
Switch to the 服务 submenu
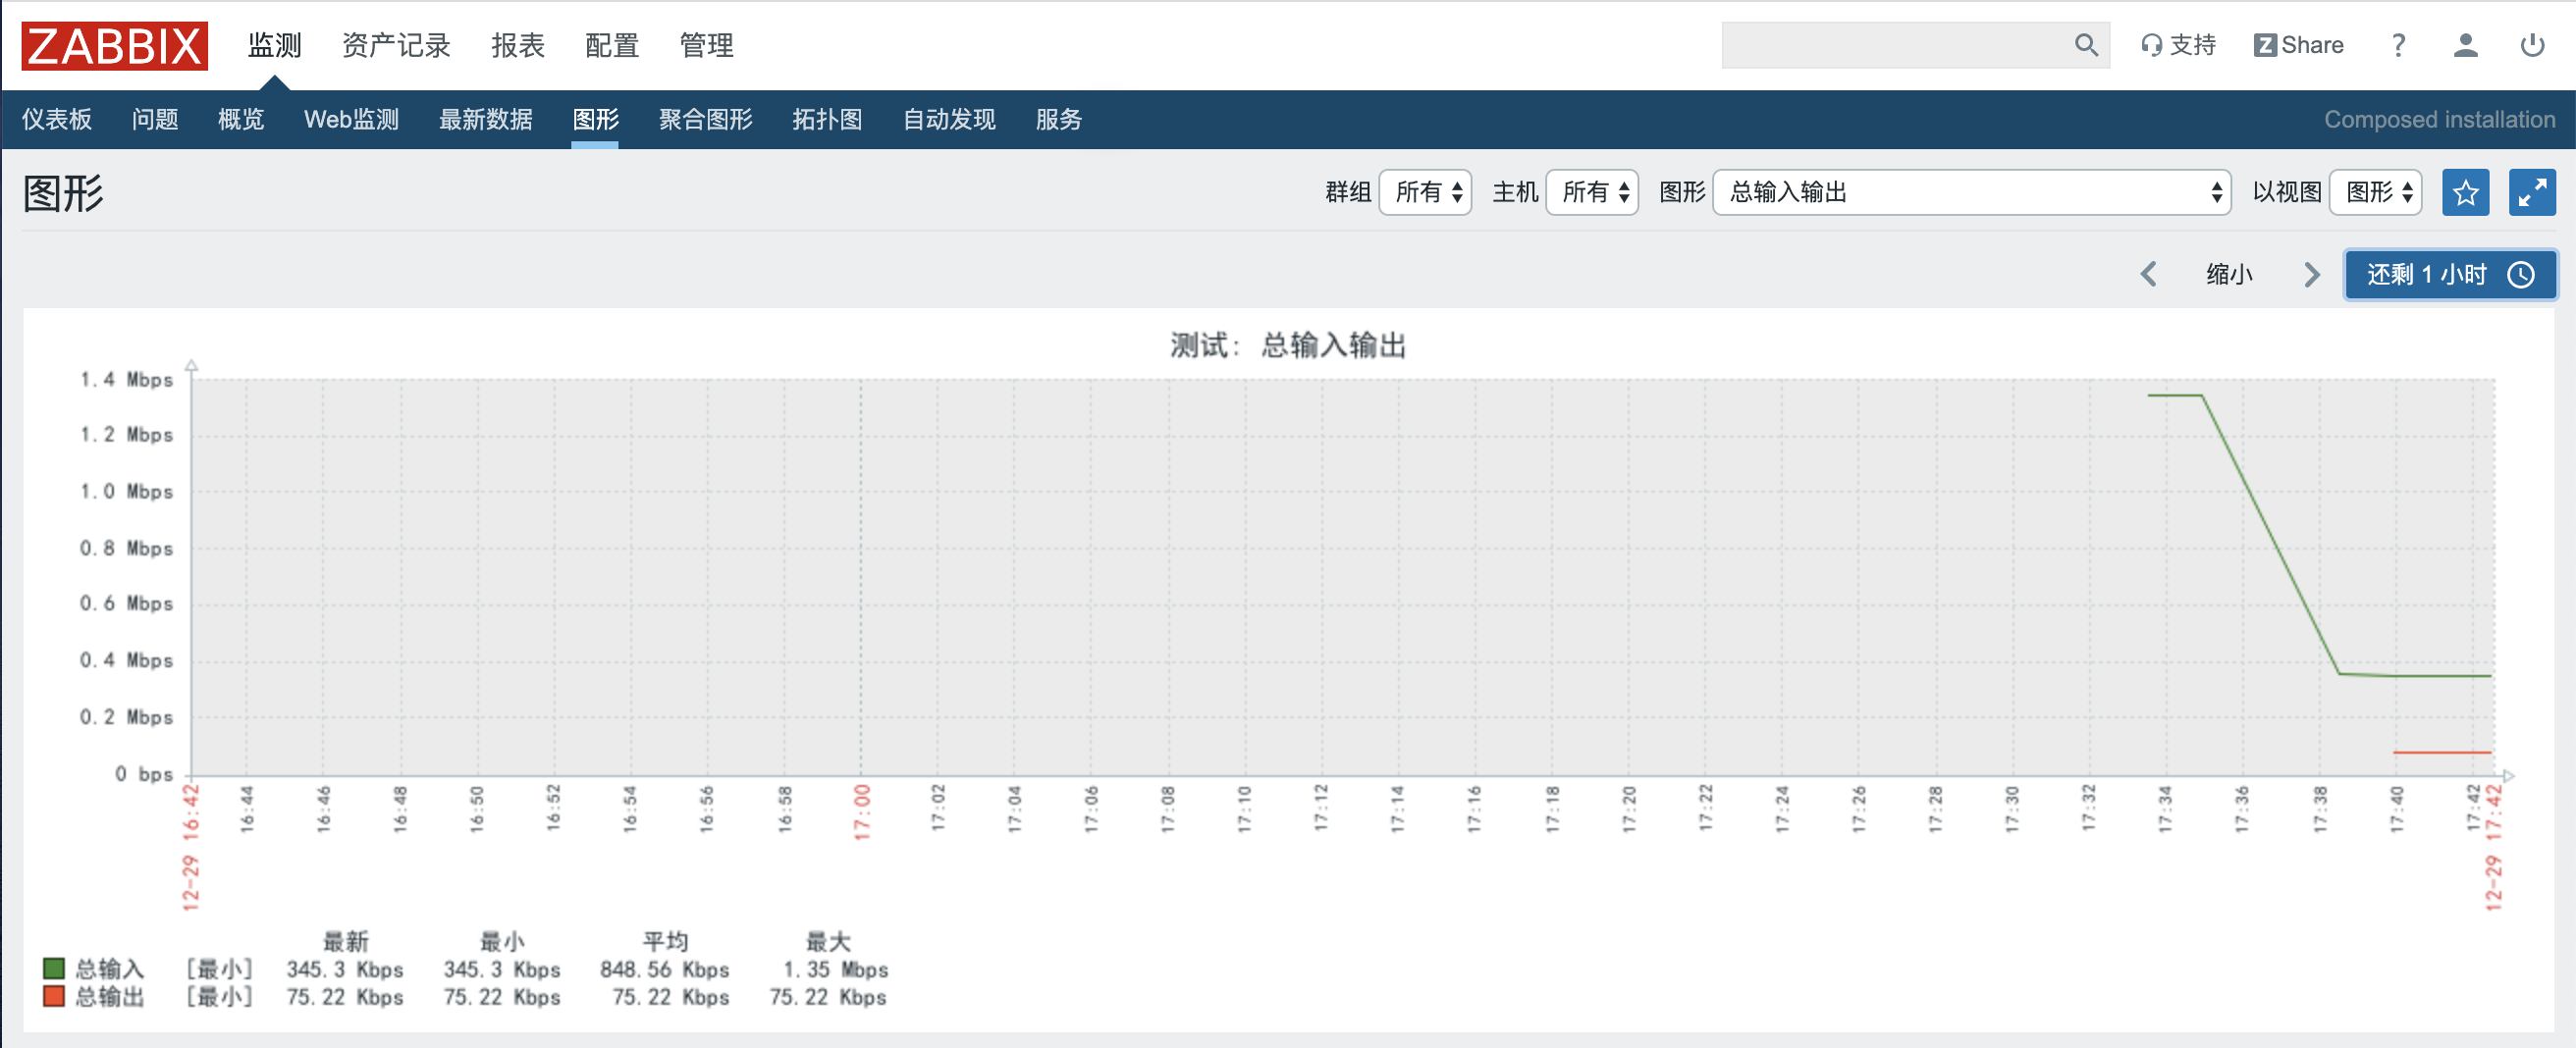(x=1059, y=119)
